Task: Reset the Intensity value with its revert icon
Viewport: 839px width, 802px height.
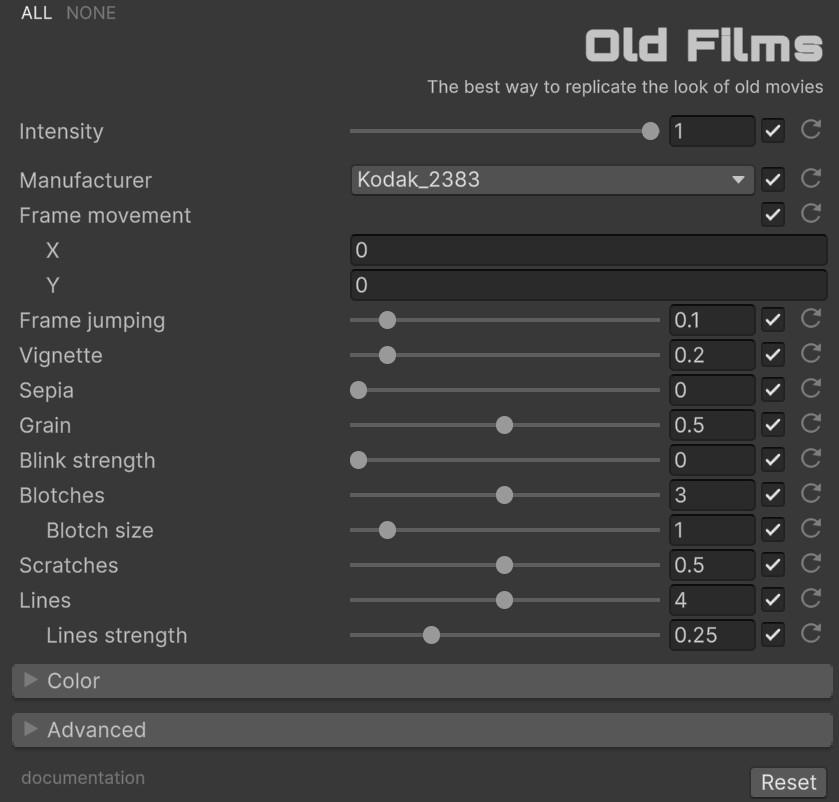Action: point(811,130)
